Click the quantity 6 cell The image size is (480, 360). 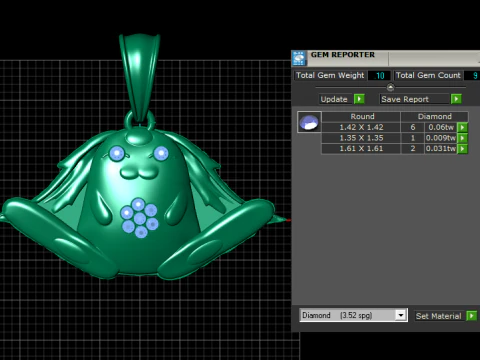413,127
